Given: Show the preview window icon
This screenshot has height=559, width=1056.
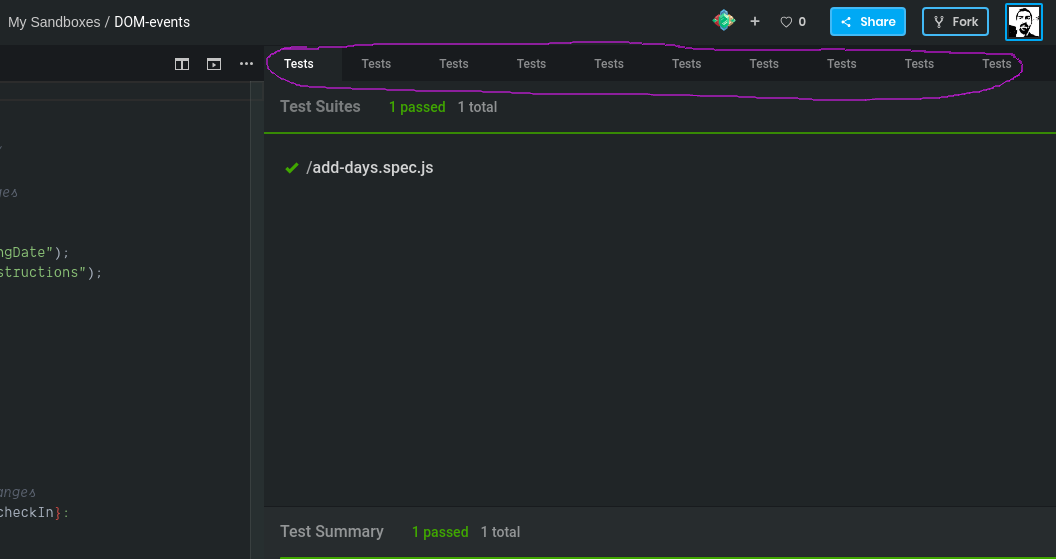Looking at the screenshot, I should tap(213, 64).
